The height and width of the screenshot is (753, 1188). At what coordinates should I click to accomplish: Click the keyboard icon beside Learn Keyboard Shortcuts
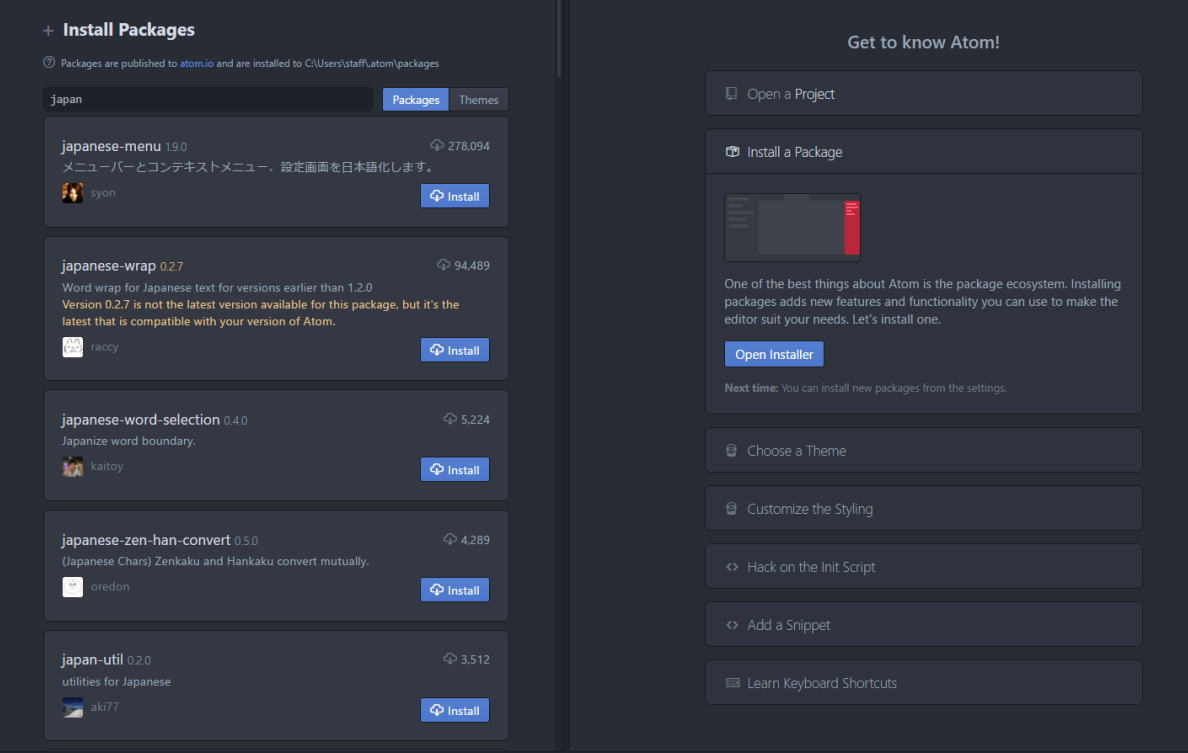click(x=733, y=683)
